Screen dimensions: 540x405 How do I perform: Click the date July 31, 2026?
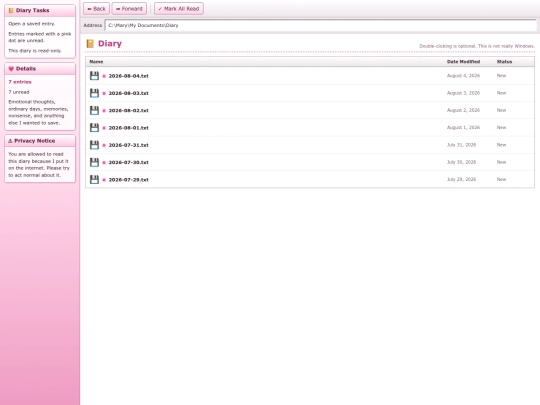[461, 145]
